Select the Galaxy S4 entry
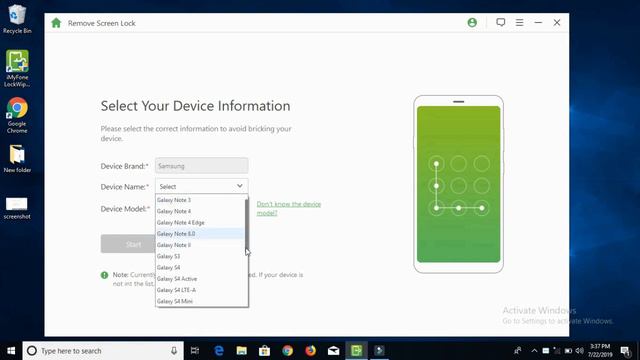 pos(200,267)
